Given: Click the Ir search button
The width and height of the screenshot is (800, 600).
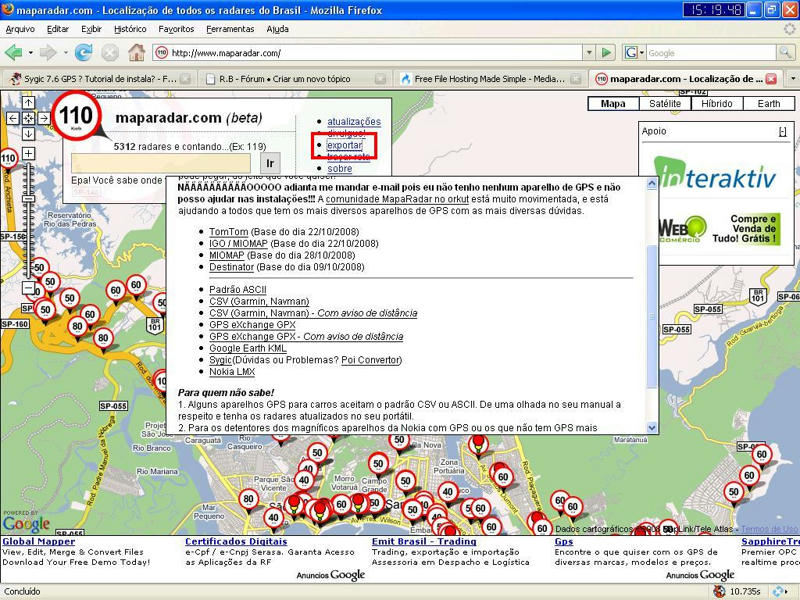Looking at the screenshot, I should click(270, 163).
